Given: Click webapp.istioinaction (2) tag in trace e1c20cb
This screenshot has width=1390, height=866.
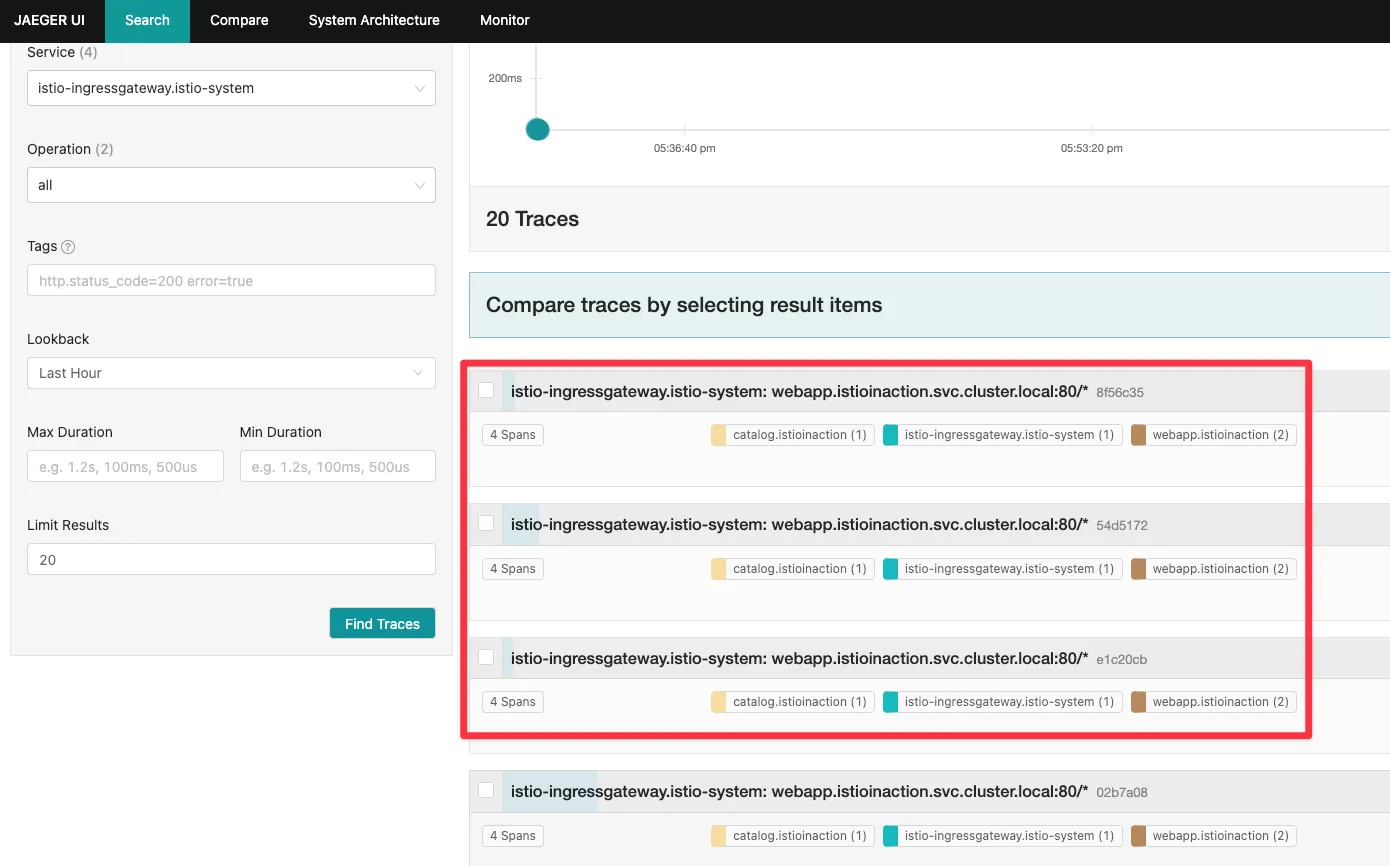Looking at the screenshot, I should tap(1214, 702).
